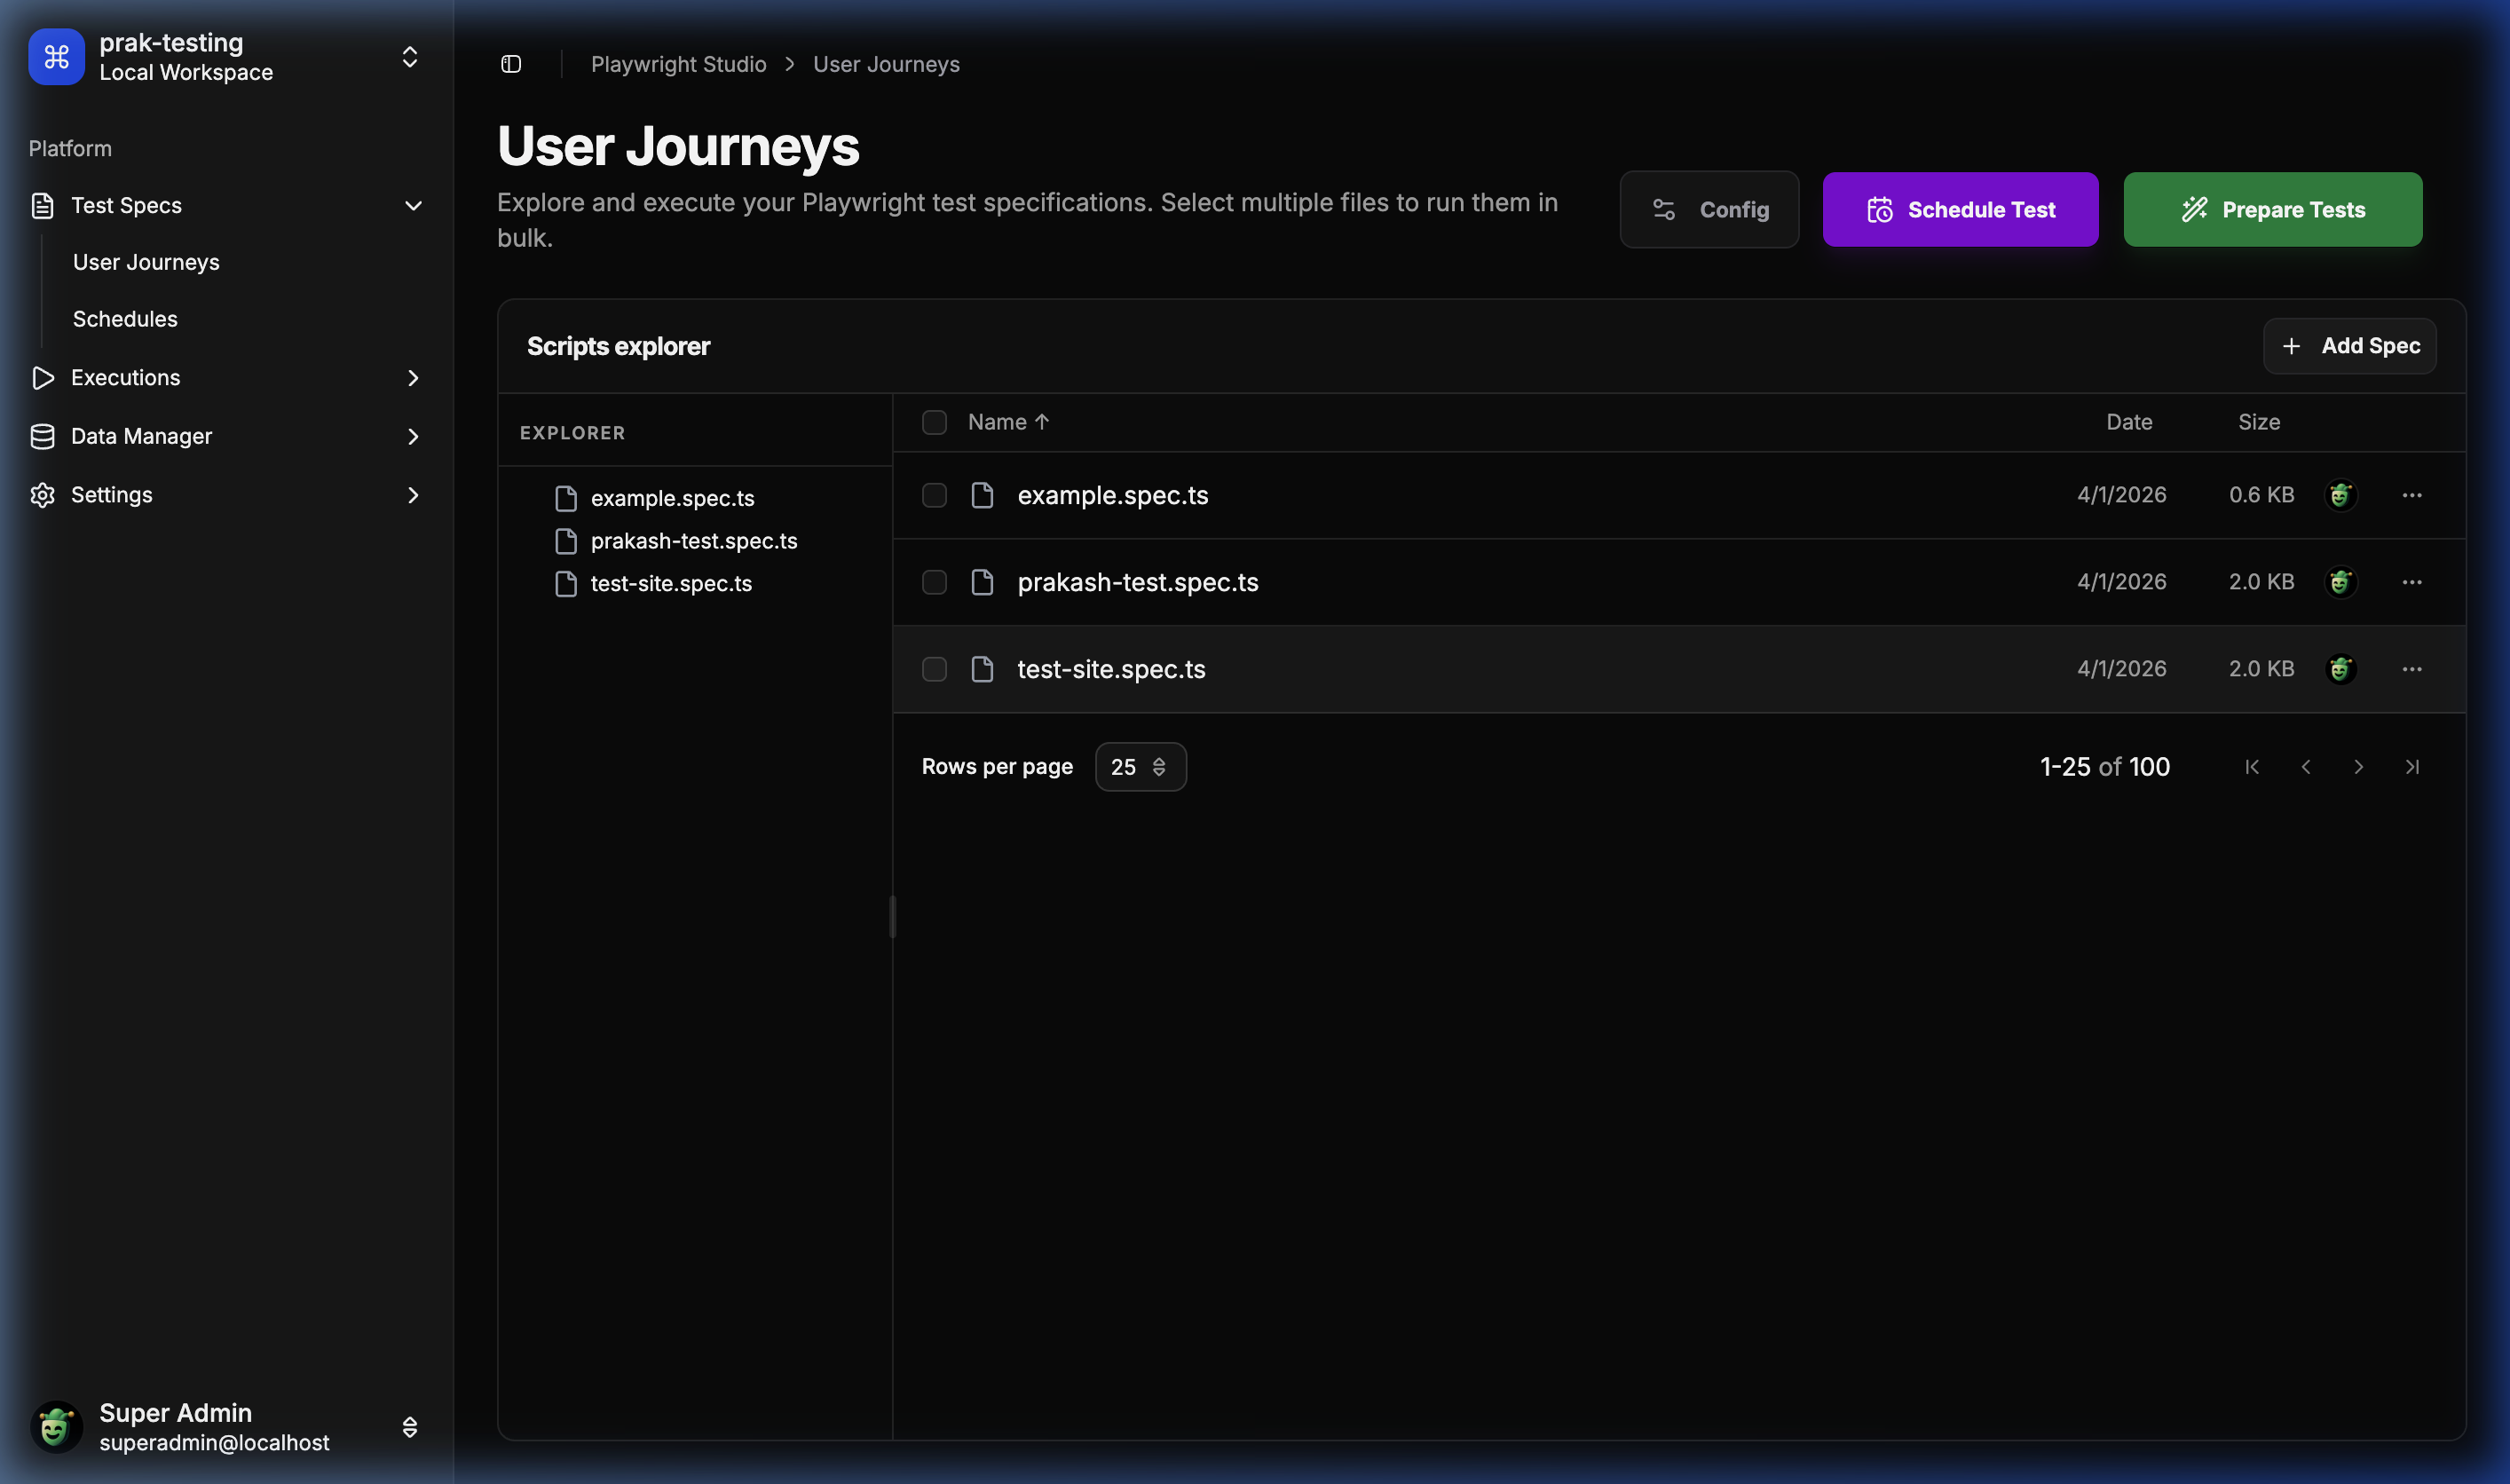The height and width of the screenshot is (1484, 2510).
Task: Click the file icon in test-site.spec.ts table row
Action: pyautogui.click(x=982, y=669)
